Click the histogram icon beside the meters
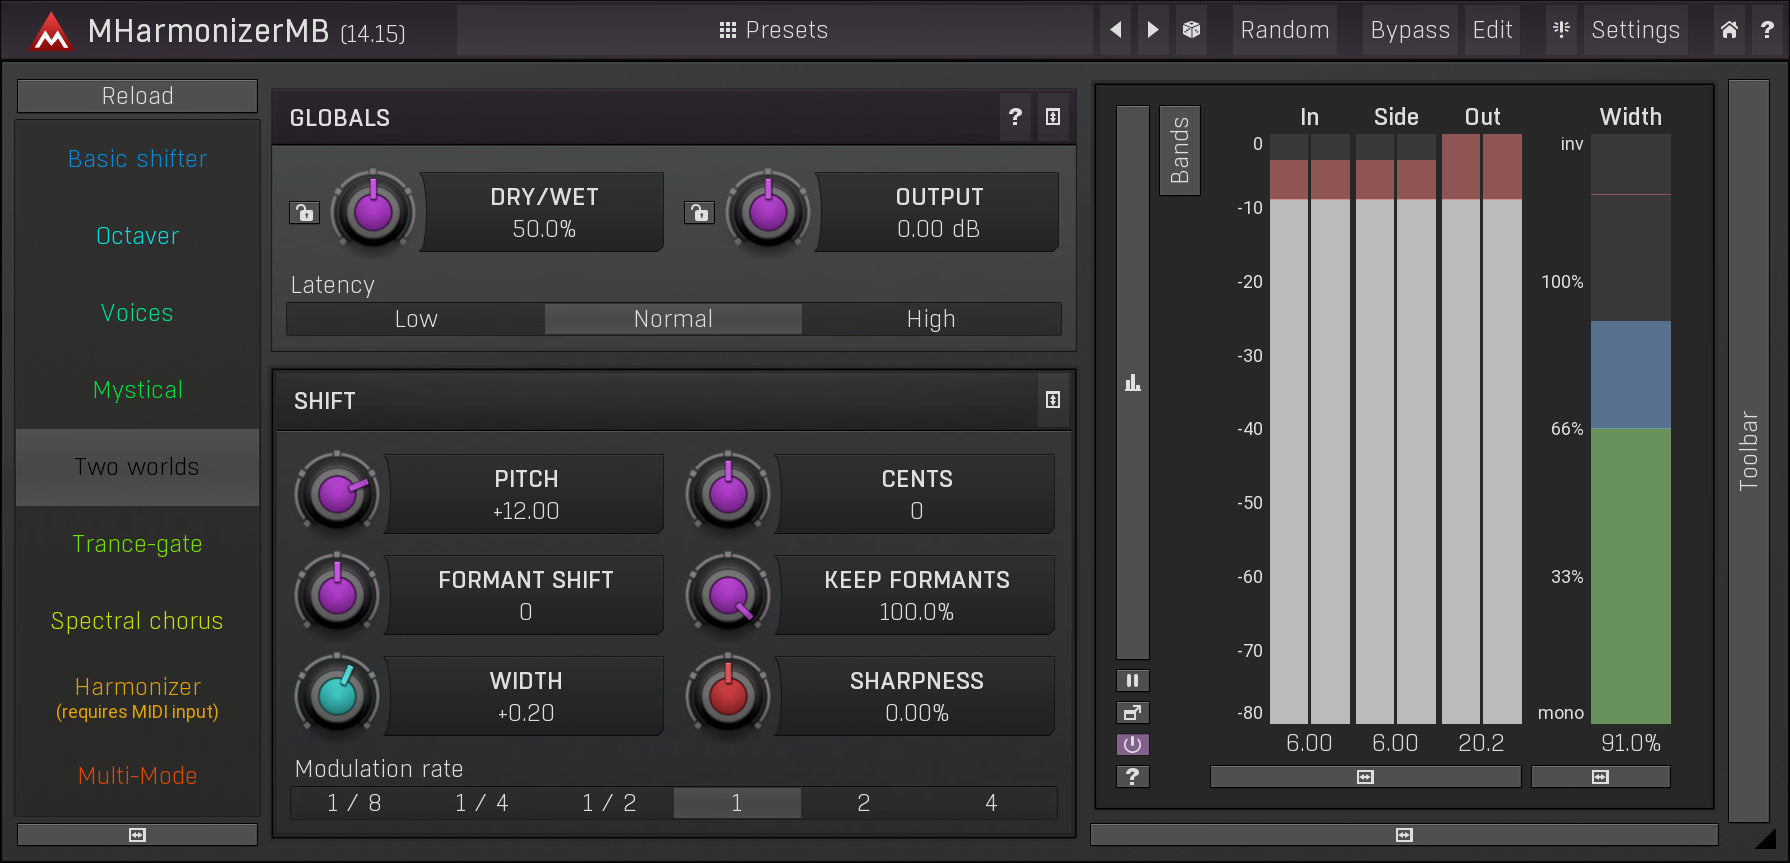Viewport: 1790px width, 863px height. click(x=1132, y=383)
